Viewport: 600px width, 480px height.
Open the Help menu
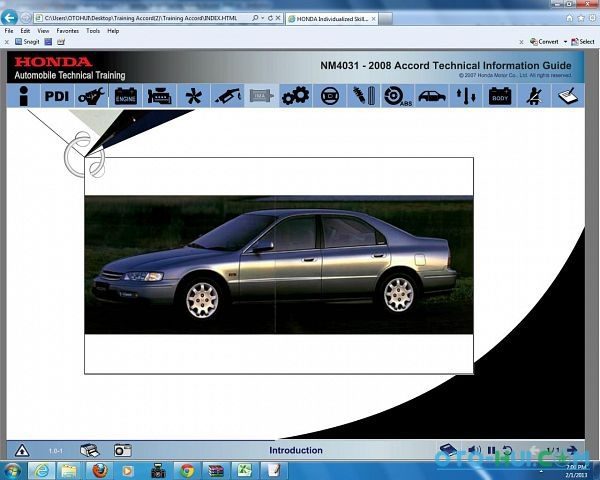113,31
